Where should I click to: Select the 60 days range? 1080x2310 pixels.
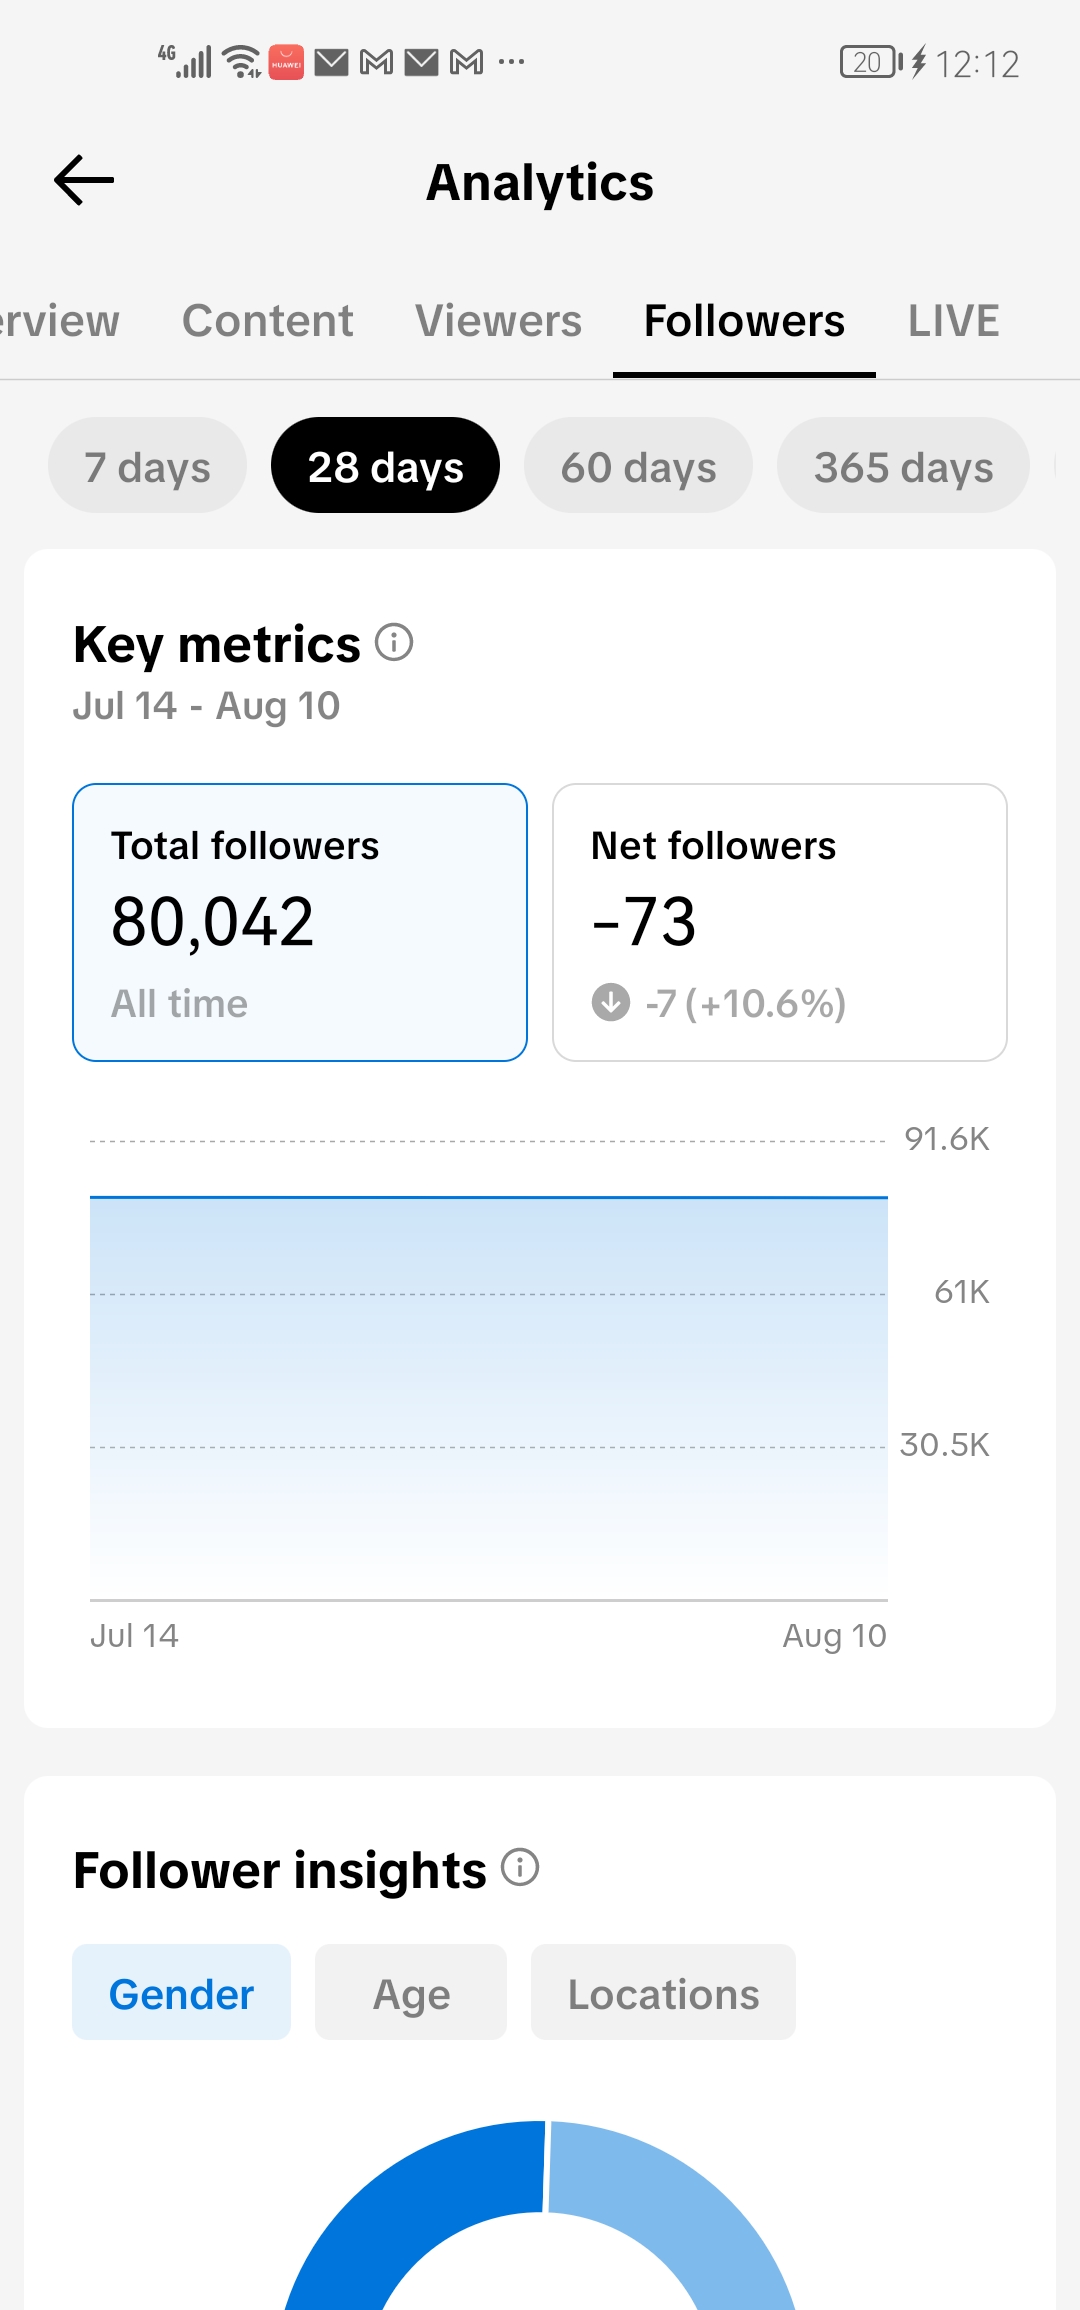click(x=638, y=466)
